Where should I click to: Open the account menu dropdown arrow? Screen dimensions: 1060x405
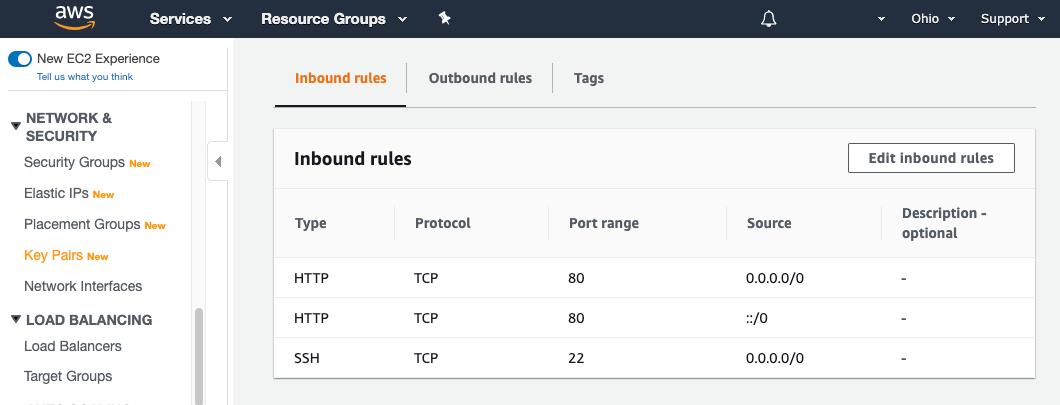(x=881, y=19)
